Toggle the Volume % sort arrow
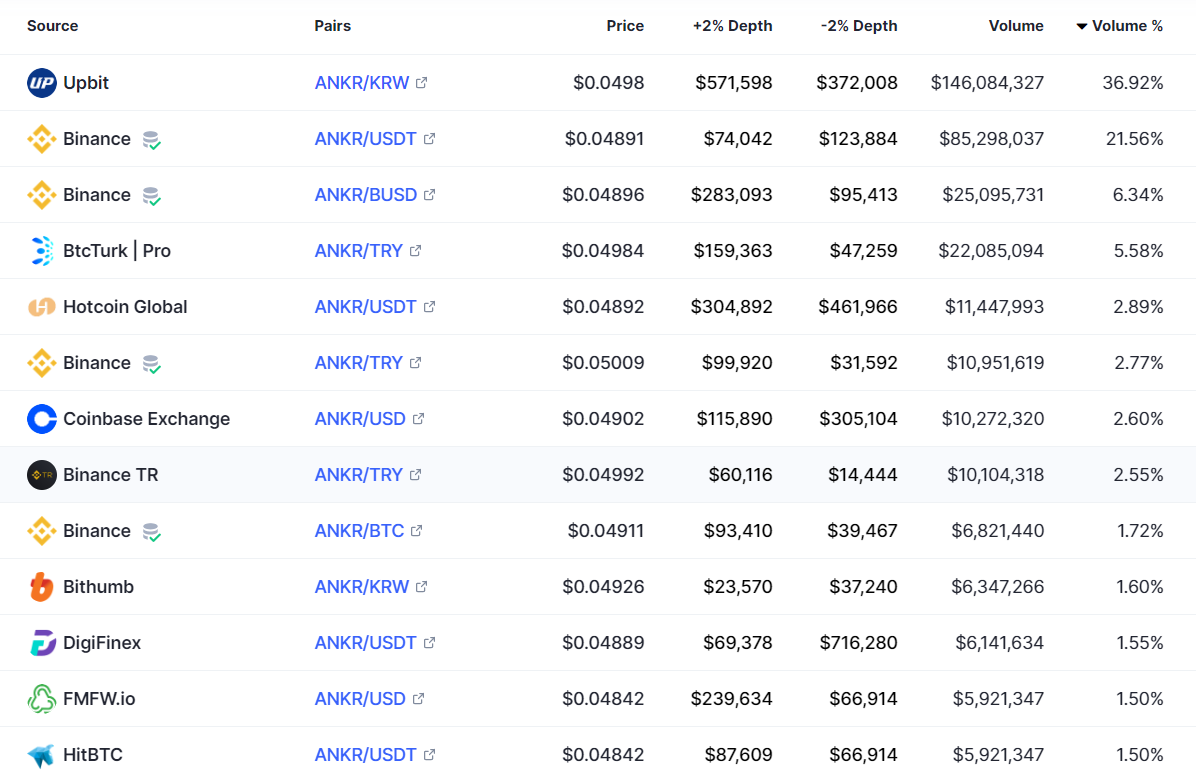This screenshot has height=778, width=1196. (1082, 26)
